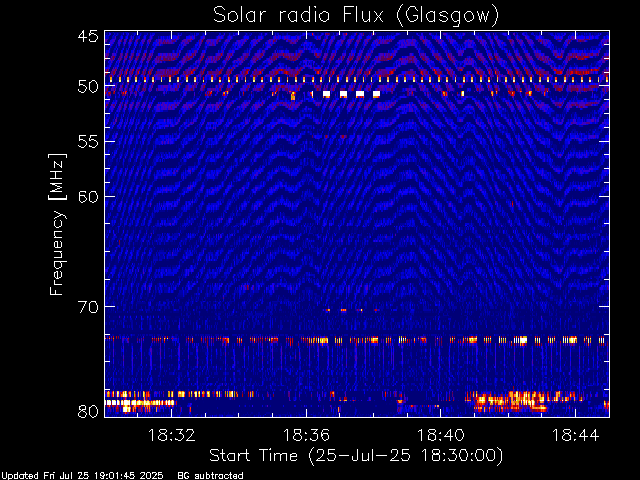
Task: Click the 45 MHz frequency tick label
Action: [x=88, y=36]
